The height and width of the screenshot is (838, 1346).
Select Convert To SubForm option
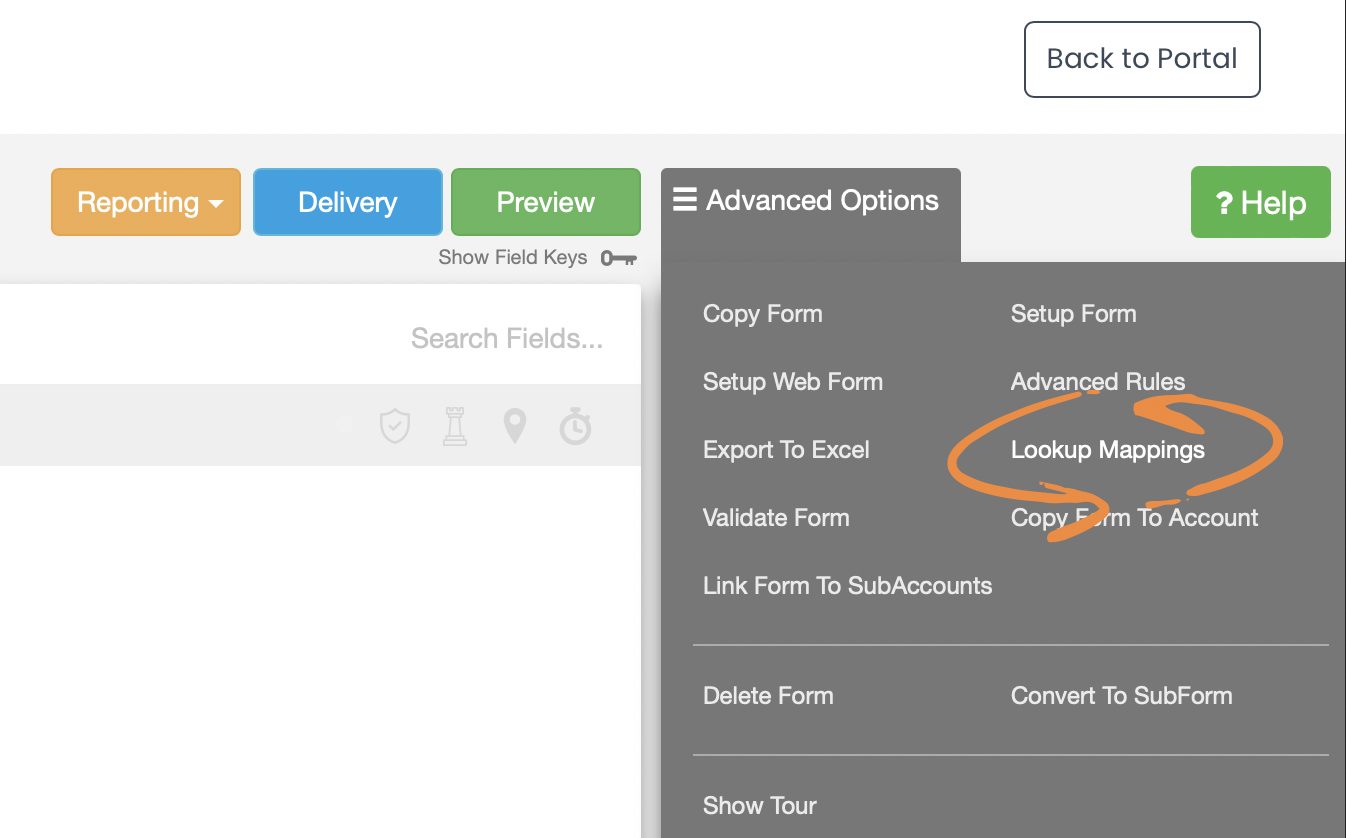(1121, 696)
